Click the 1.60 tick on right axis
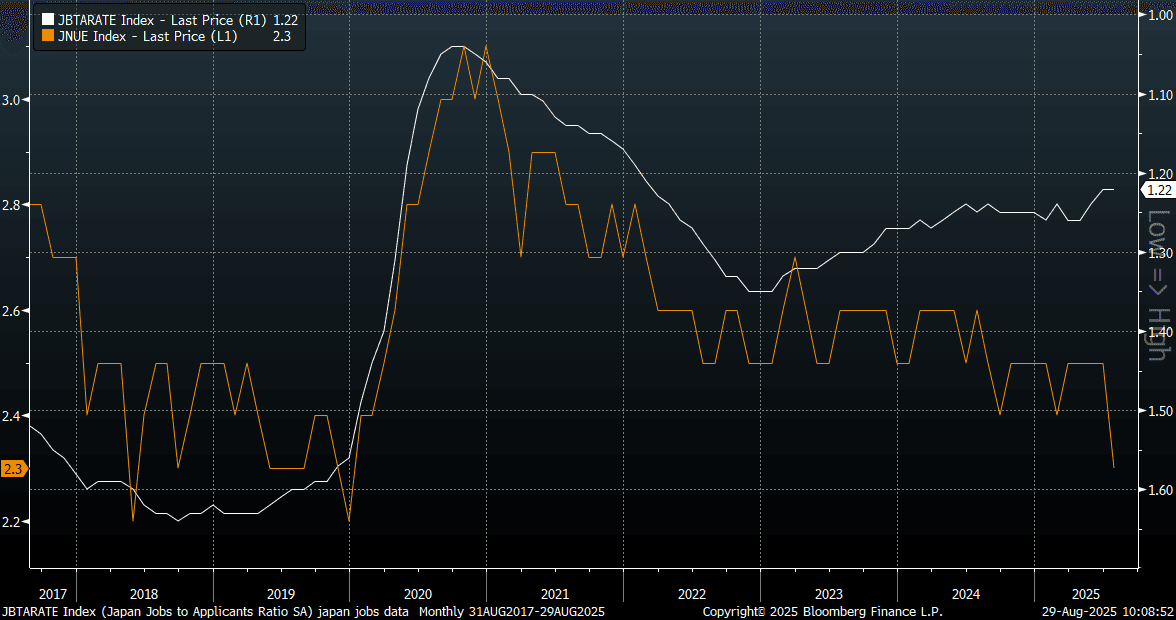The image size is (1176, 620). pos(1158,490)
